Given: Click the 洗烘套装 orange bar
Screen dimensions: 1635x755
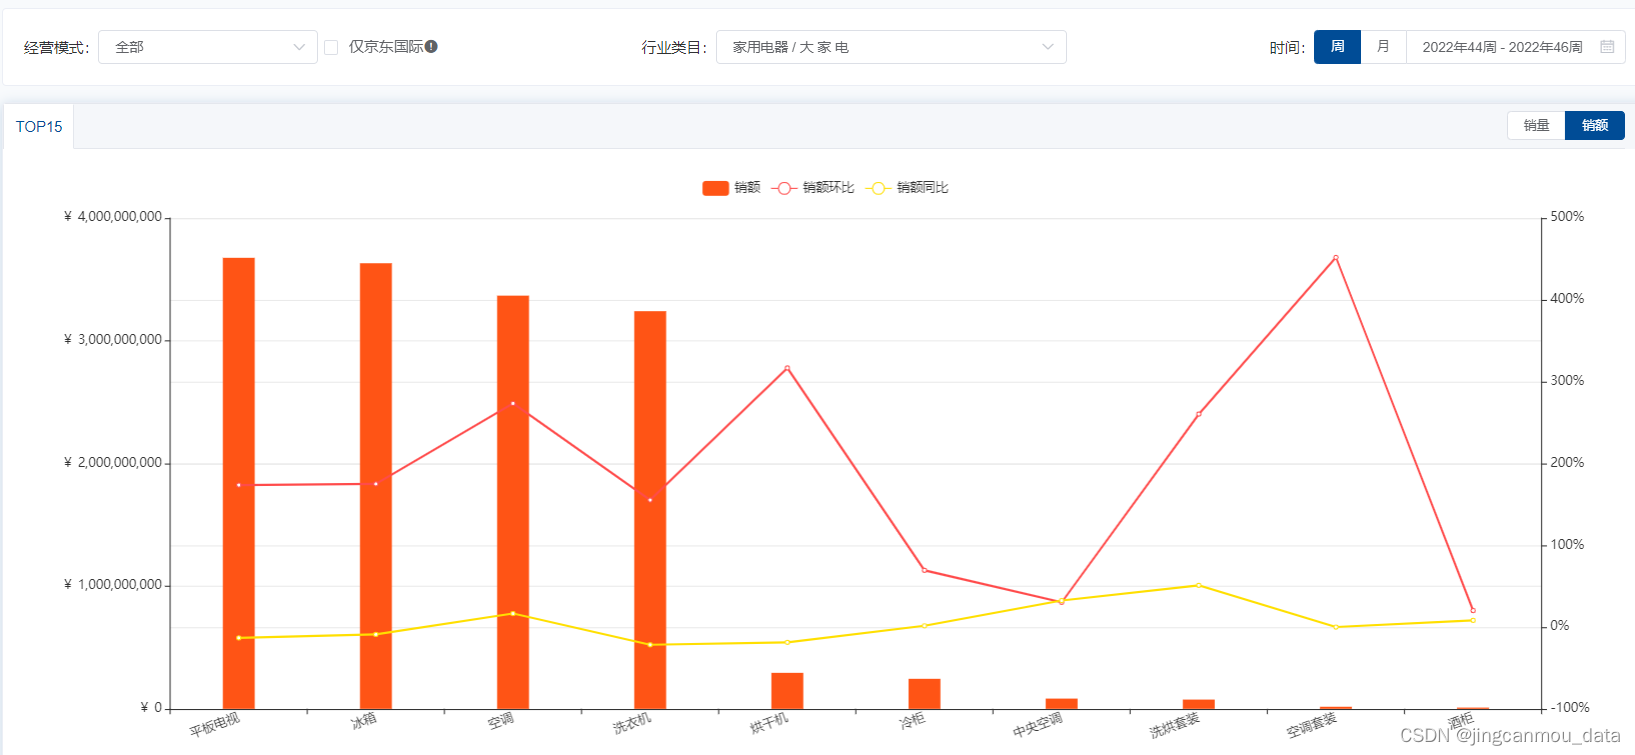Looking at the screenshot, I should pyautogui.click(x=1198, y=705).
